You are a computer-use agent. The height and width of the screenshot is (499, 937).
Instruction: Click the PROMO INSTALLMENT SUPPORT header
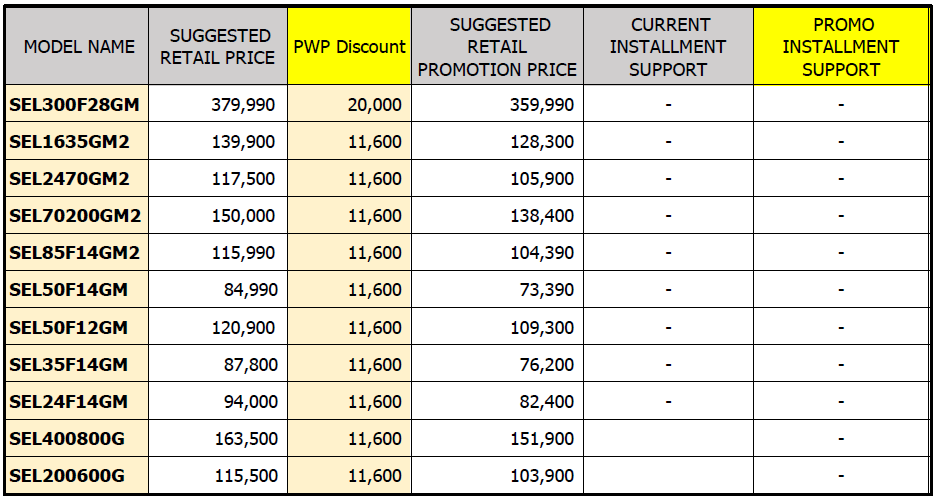pyautogui.click(x=840, y=47)
